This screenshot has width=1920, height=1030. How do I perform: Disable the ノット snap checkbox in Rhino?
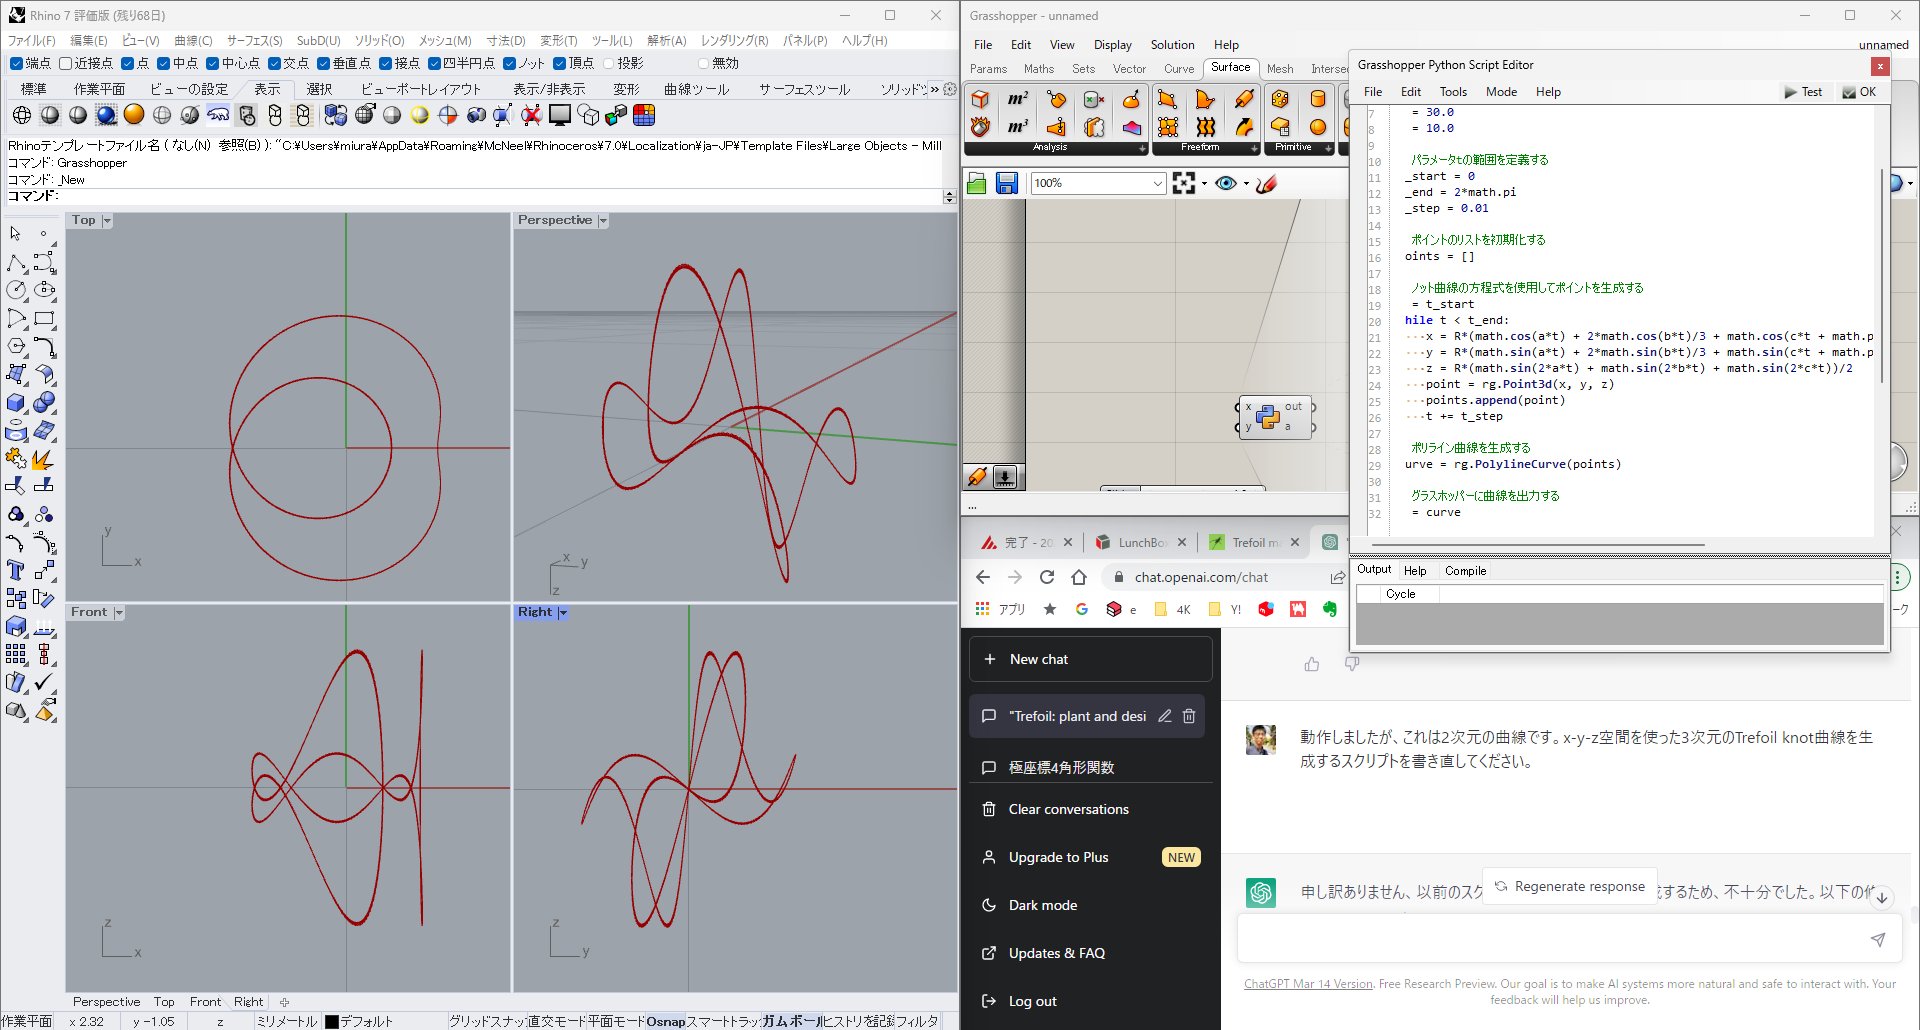pos(510,62)
